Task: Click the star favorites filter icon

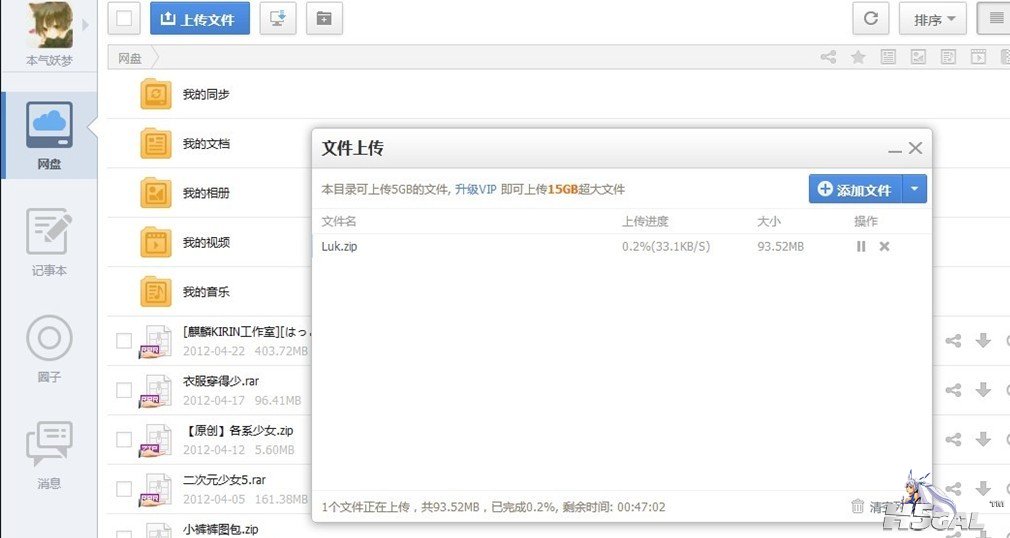Action: (x=858, y=58)
